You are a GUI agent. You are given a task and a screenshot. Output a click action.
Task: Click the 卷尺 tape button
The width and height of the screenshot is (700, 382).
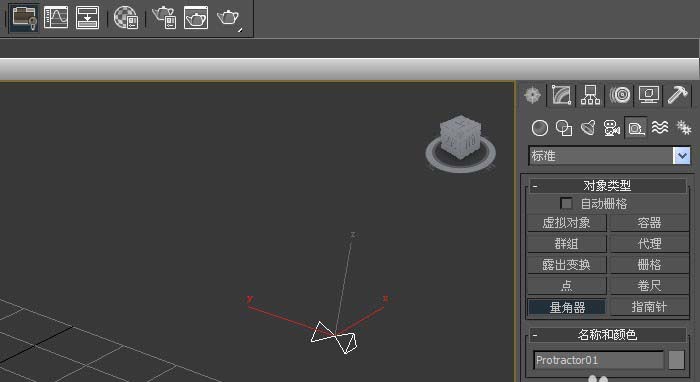click(x=649, y=286)
